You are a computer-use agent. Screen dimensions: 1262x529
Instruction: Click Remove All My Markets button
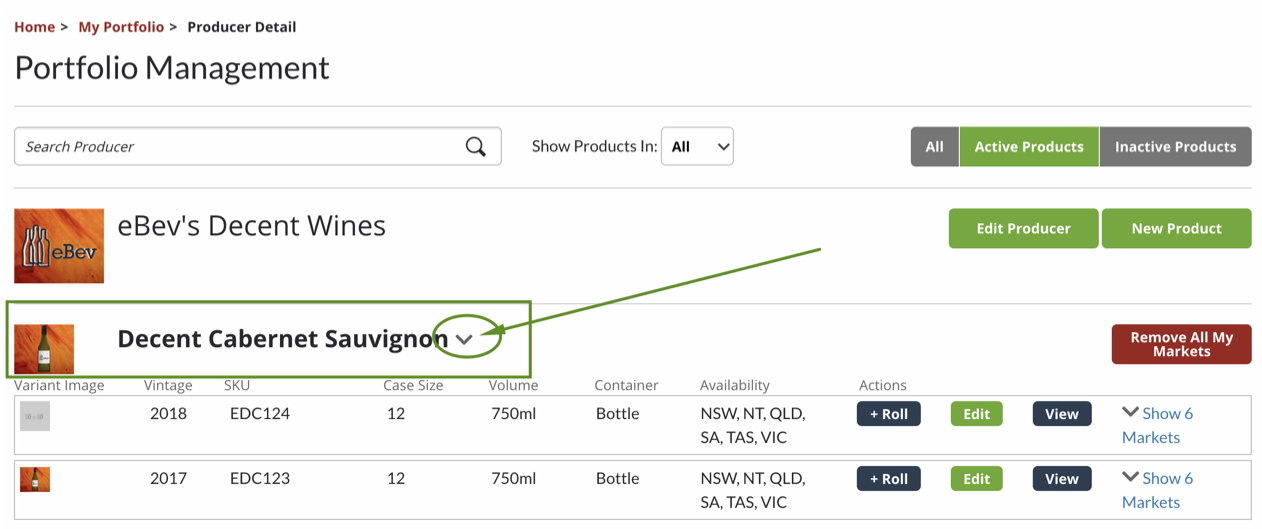click(1181, 344)
